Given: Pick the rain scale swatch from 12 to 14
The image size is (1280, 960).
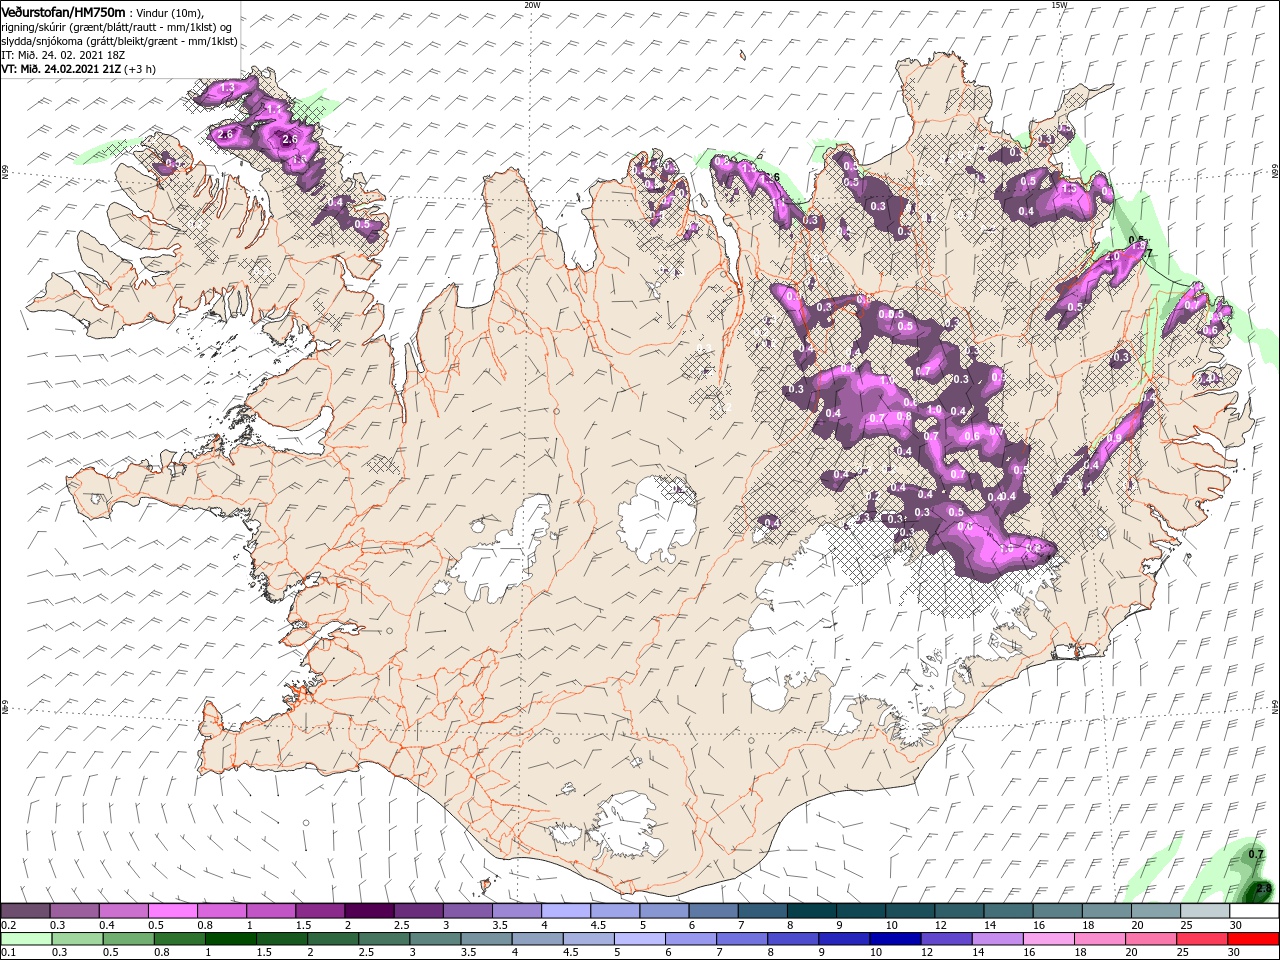Looking at the screenshot, I should [x=947, y=938].
